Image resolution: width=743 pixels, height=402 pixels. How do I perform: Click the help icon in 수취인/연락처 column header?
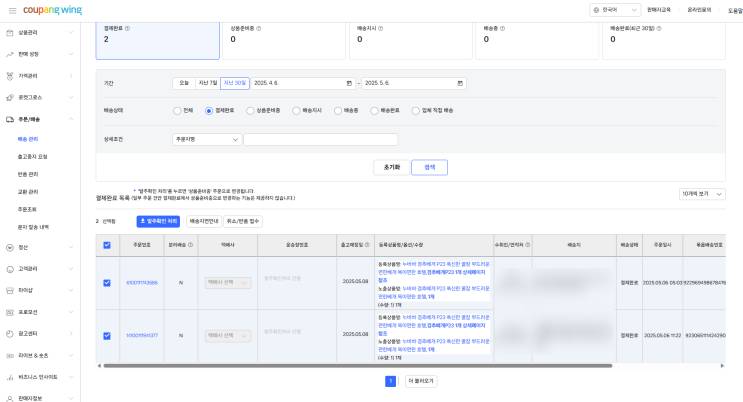[527, 245]
